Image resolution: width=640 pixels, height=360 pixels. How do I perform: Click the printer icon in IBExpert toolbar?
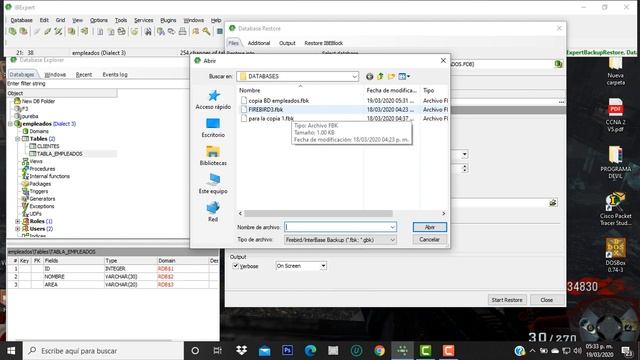click(182, 31)
